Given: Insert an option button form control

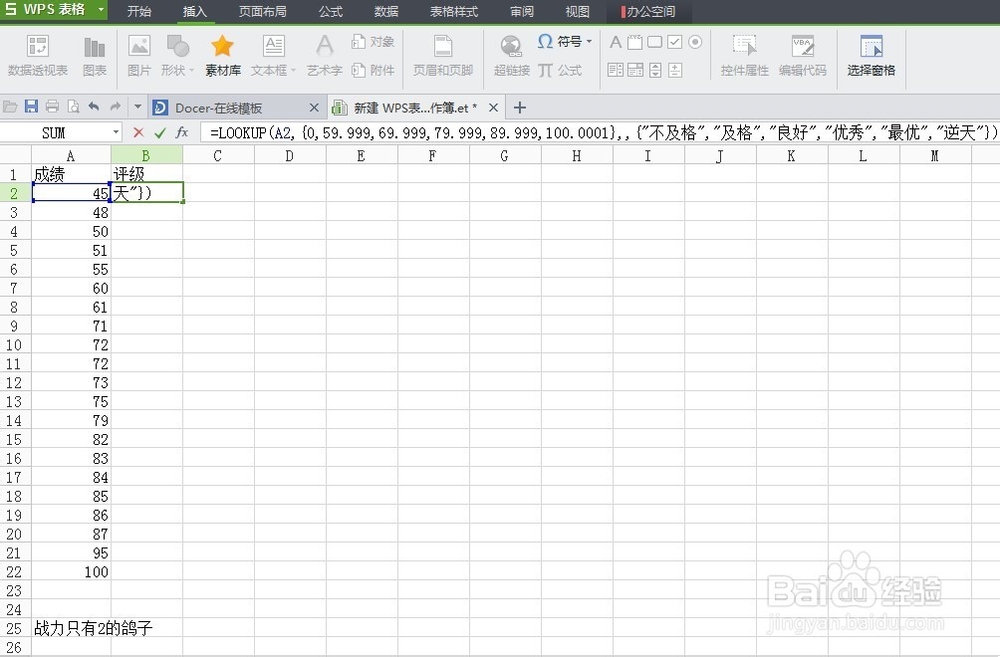Looking at the screenshot, I should [x=695, y=42].
